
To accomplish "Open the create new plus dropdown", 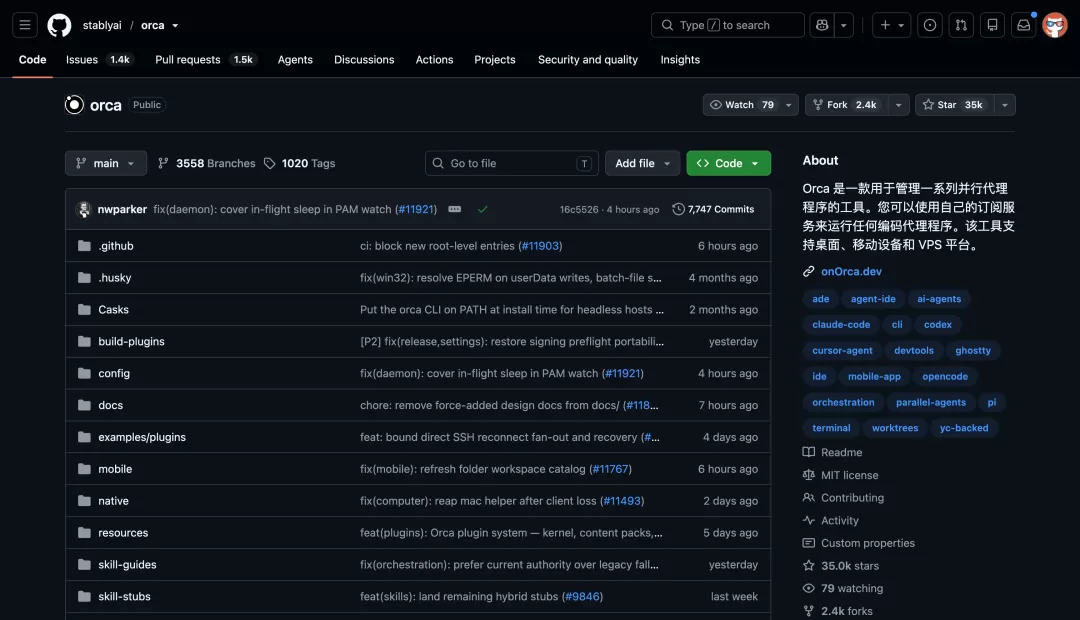I will coord(892,25).
